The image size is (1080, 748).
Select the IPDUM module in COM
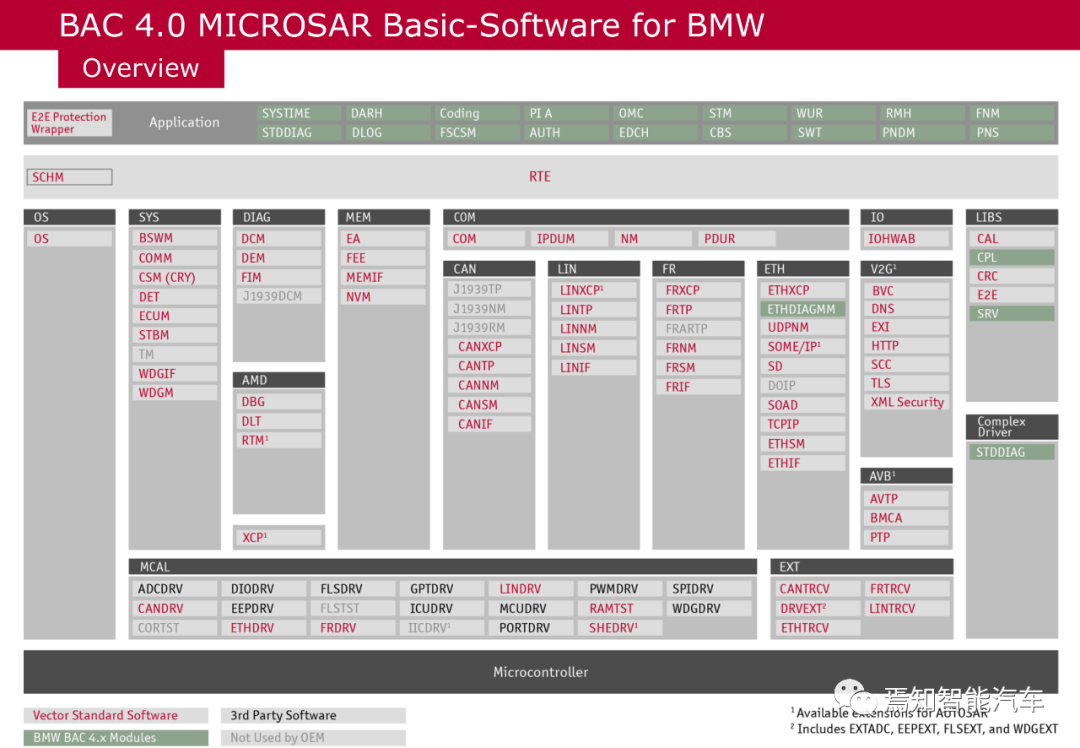click(570, 238)
